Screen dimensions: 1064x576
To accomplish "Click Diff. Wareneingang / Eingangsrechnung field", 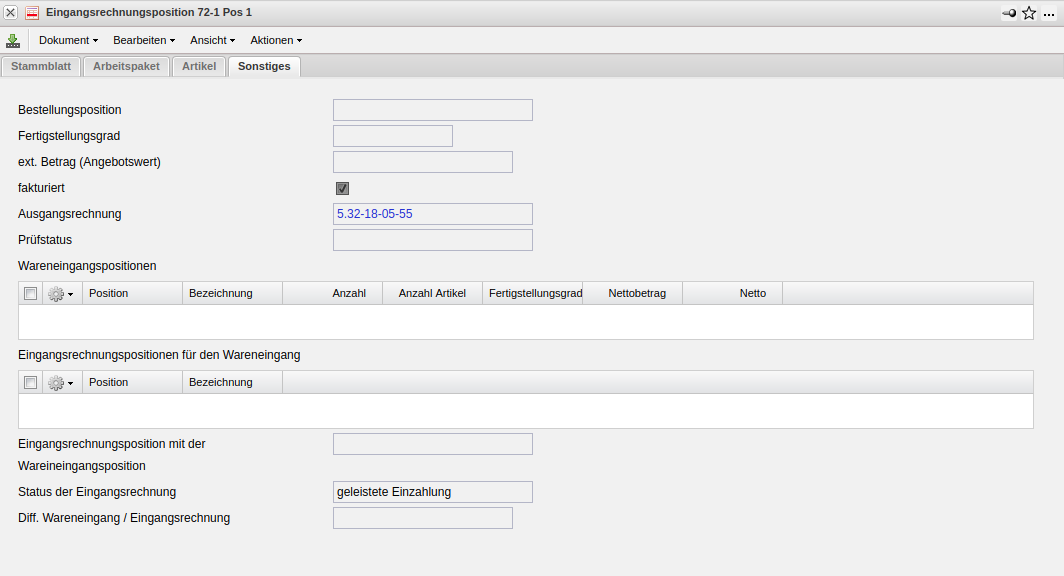I will 423,518.
